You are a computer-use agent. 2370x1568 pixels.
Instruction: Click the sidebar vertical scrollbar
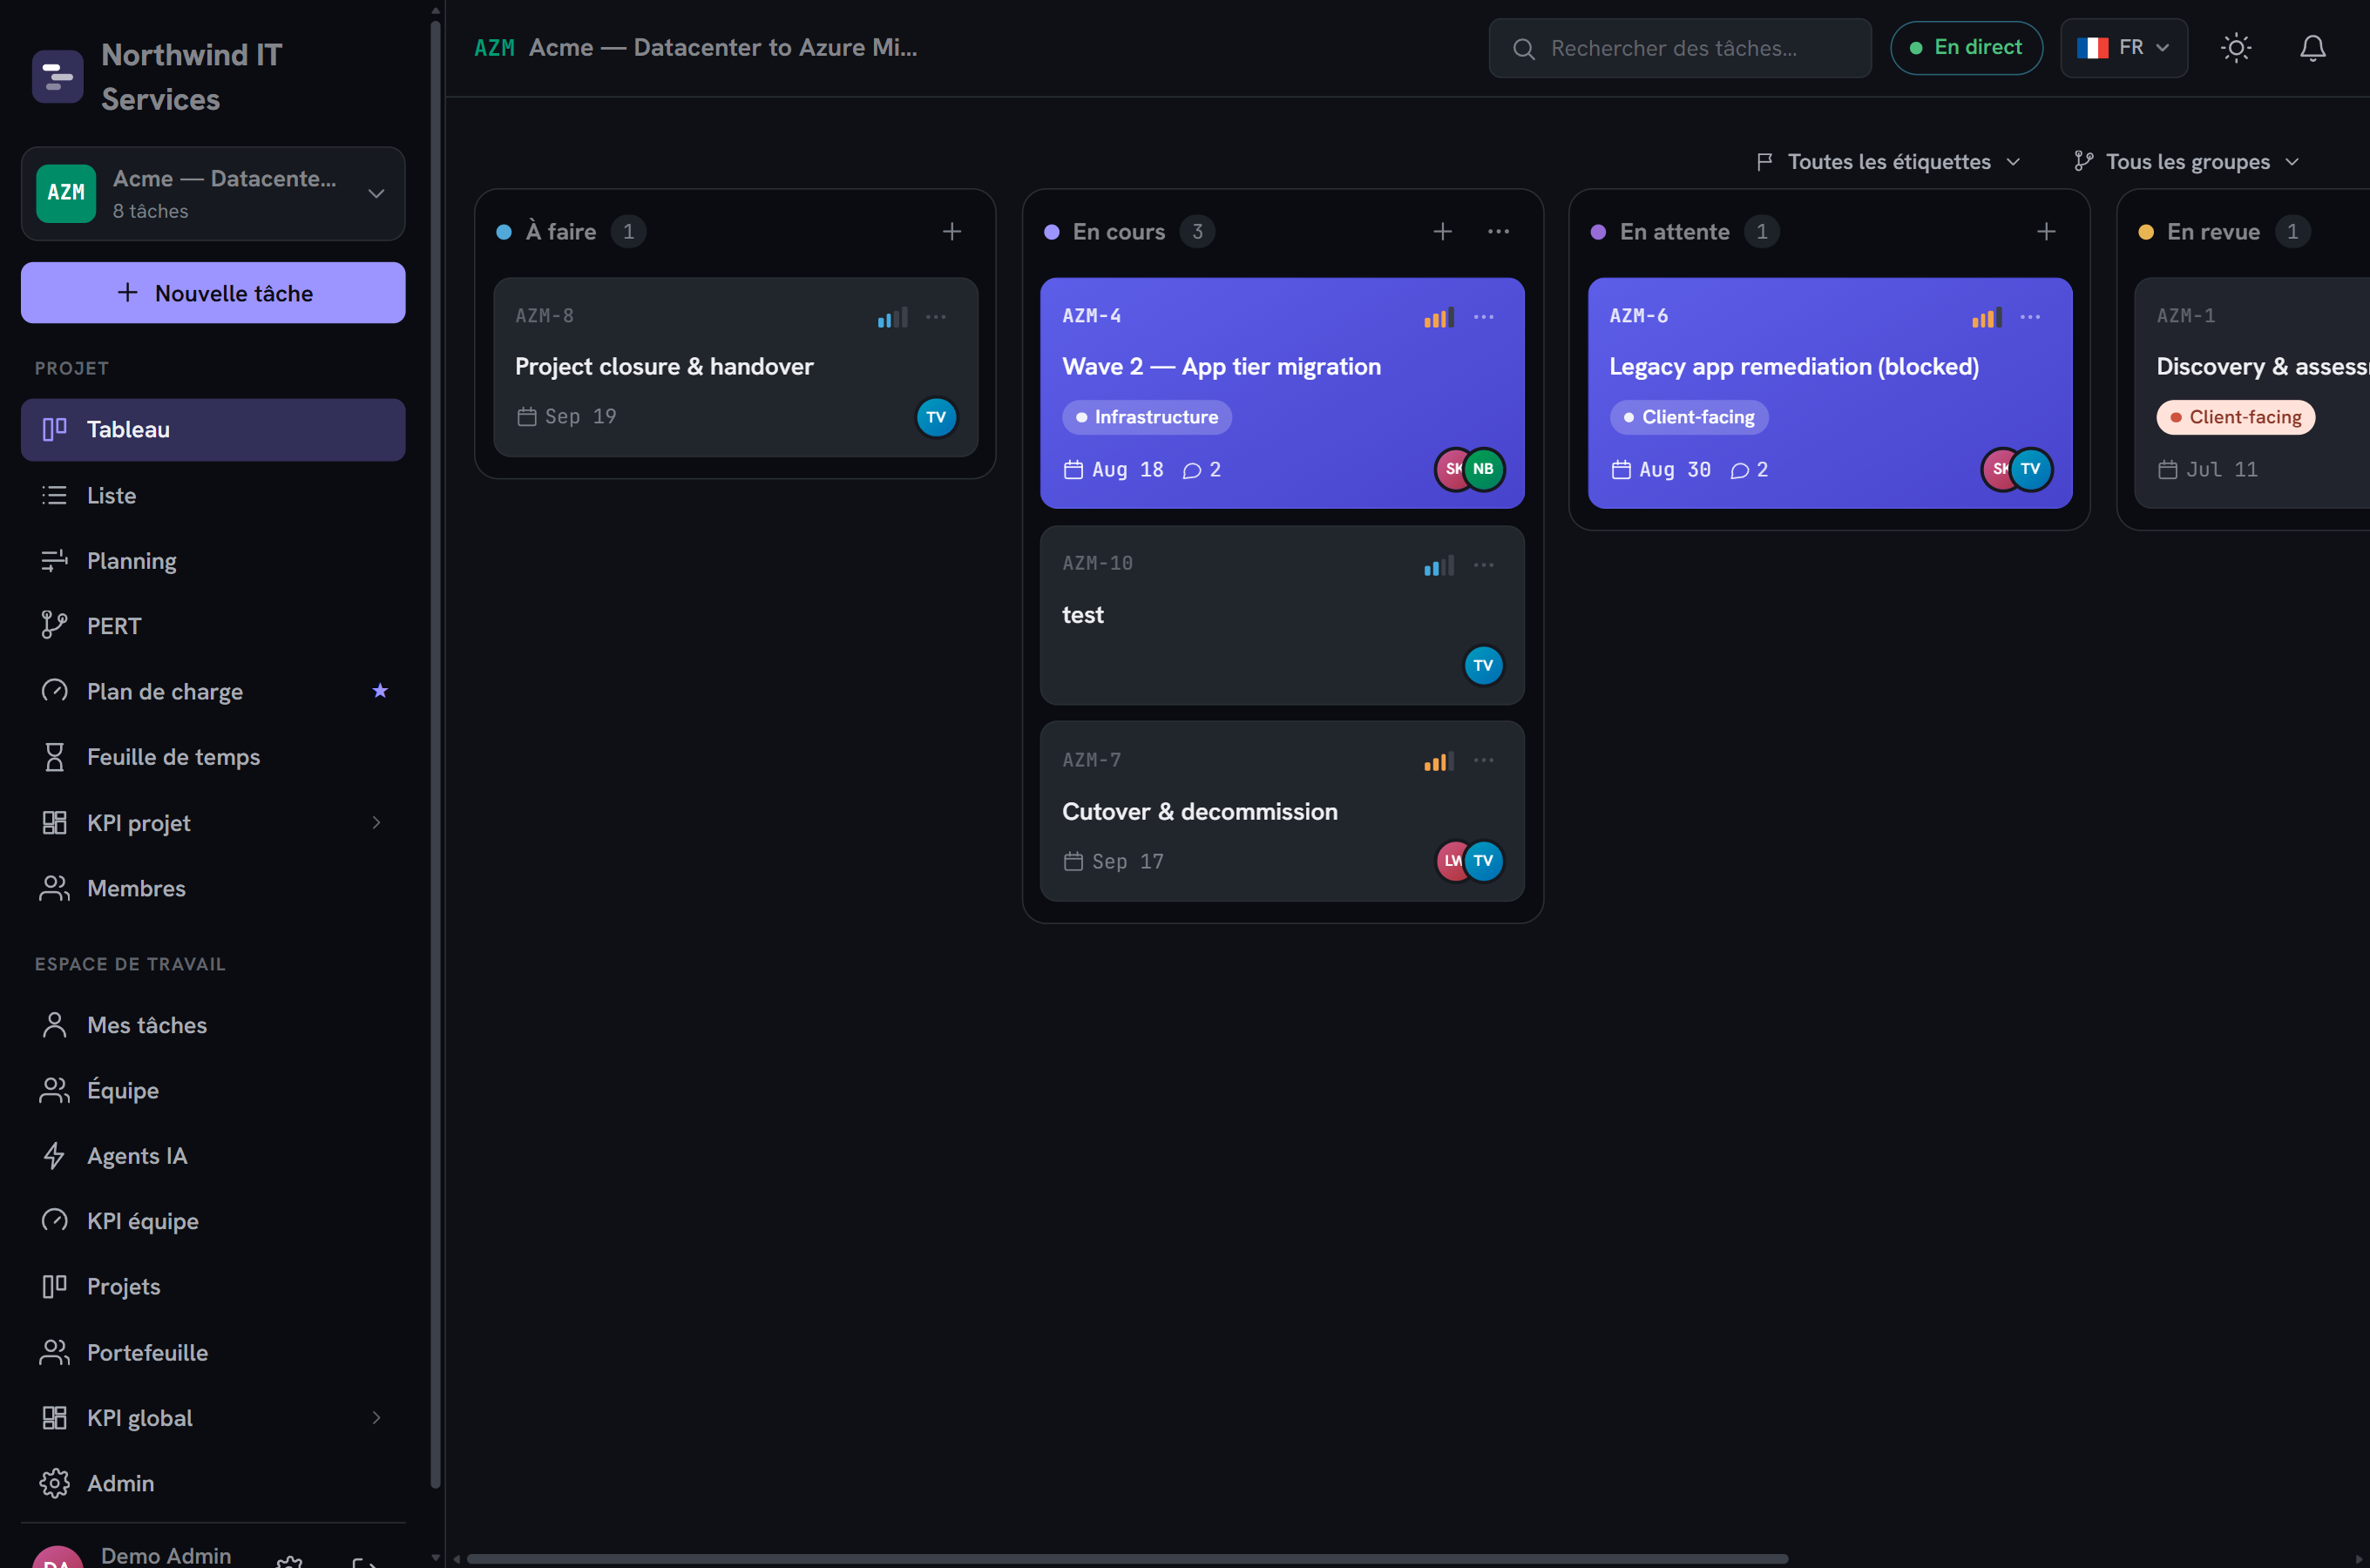coord(435,755)
